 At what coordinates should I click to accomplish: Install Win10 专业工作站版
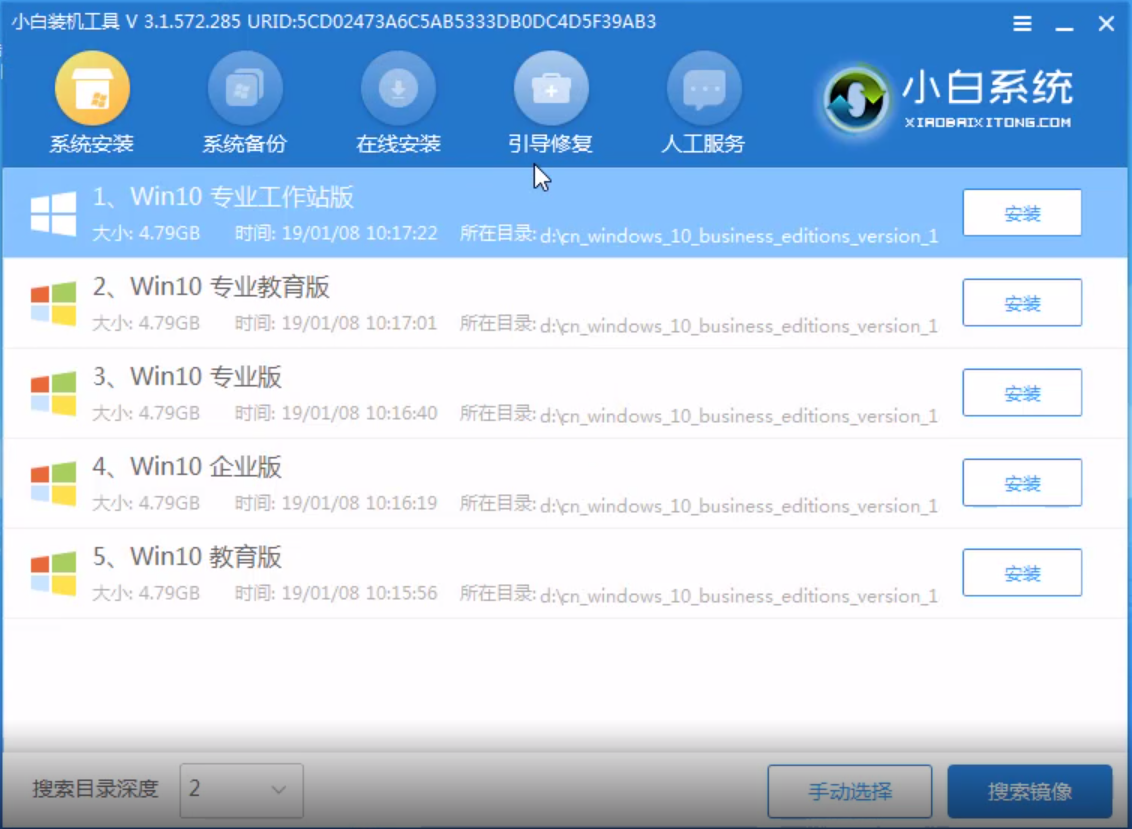(x=1022, y=212)
